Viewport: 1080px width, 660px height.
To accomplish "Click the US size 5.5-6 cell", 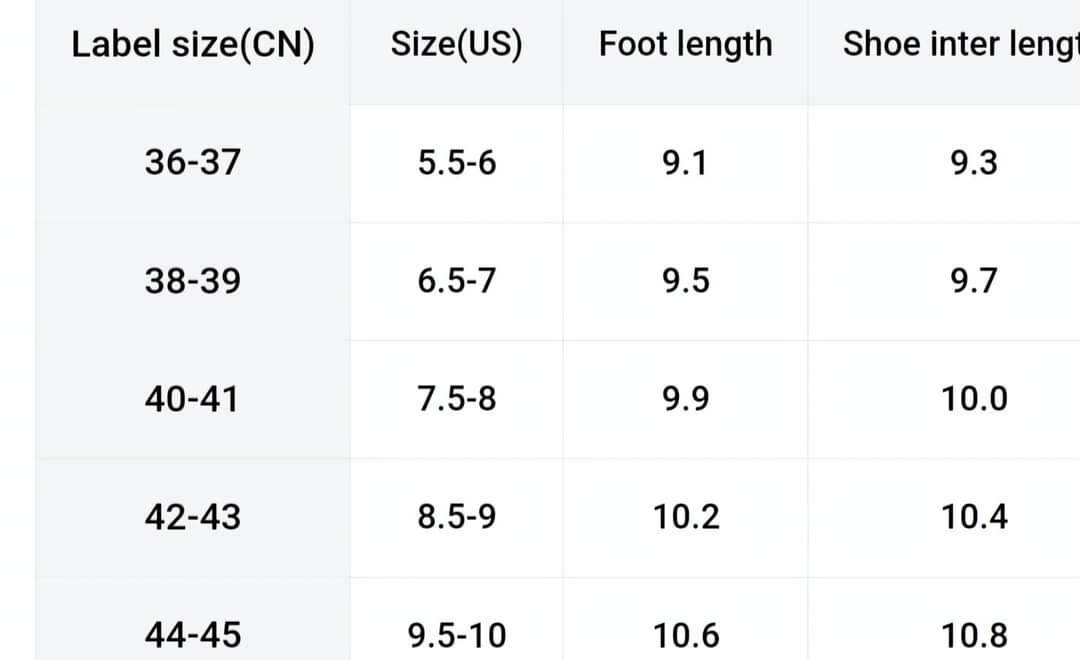I will (x=456, y=162).
